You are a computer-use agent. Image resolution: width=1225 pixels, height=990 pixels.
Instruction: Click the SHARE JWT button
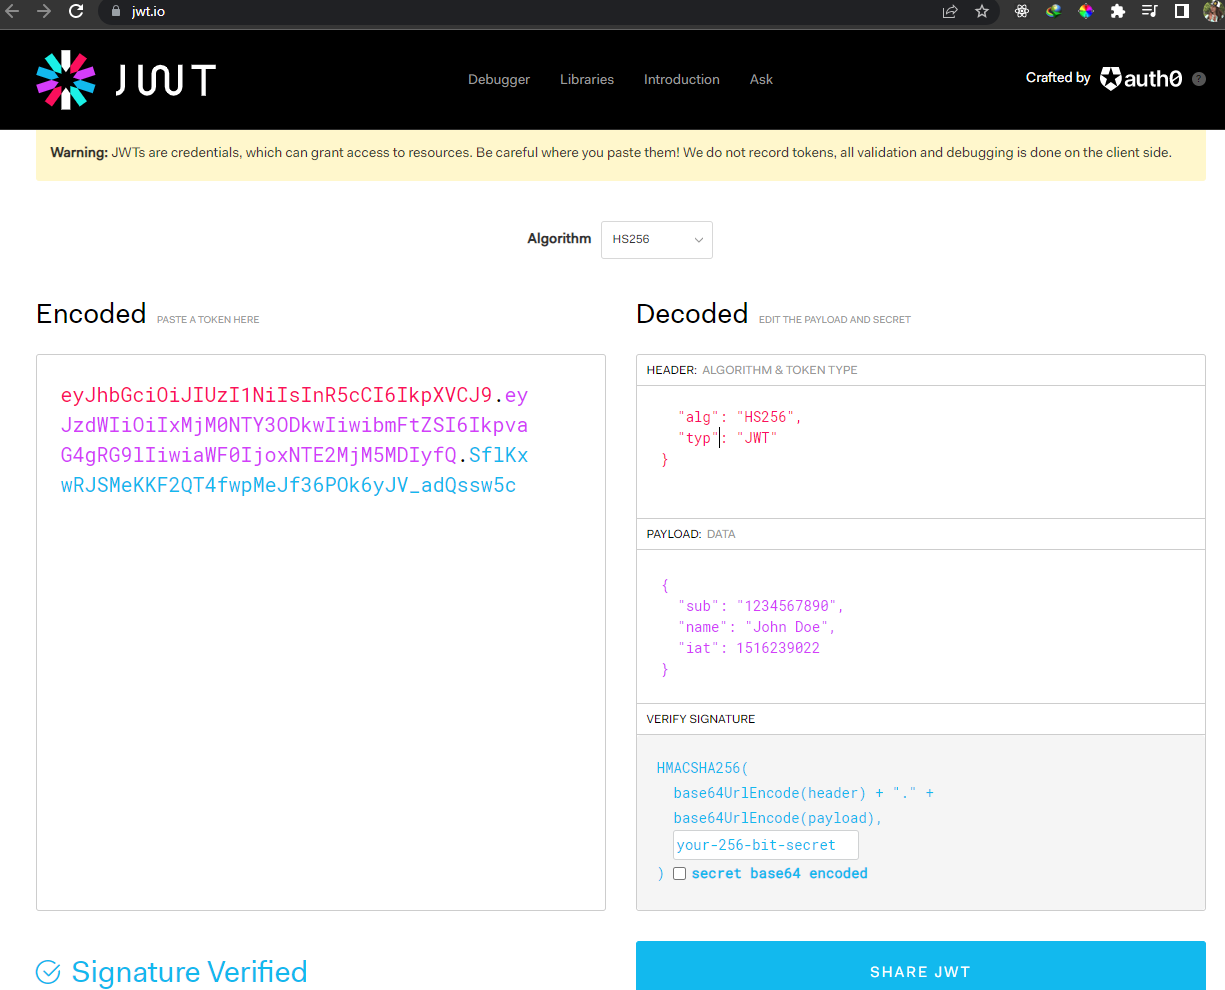pyautogui.click(x=920, y=971)
